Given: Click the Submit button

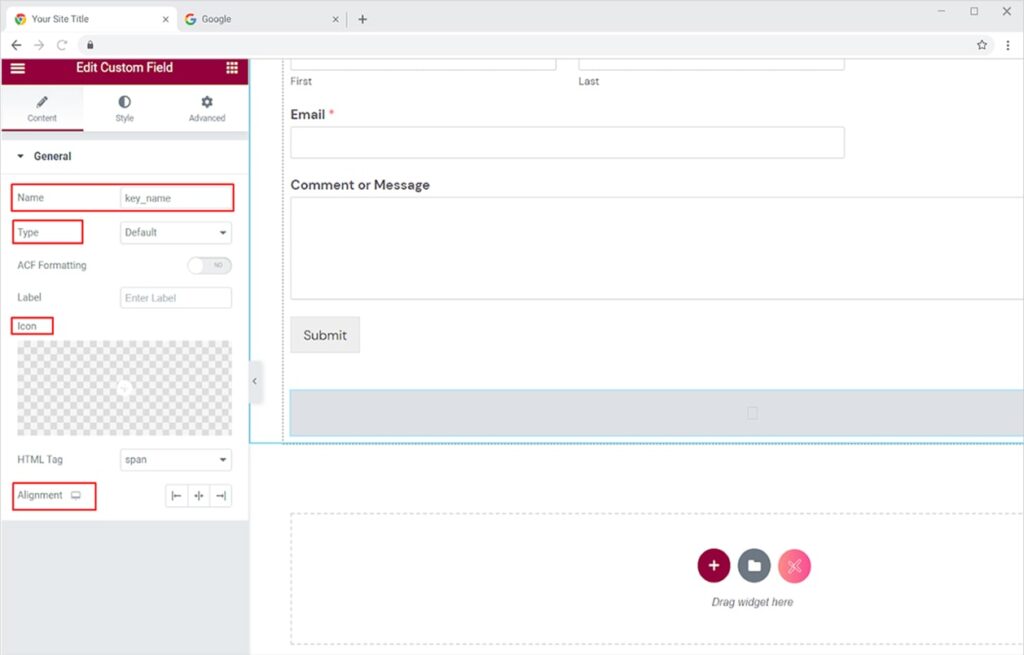Looking at the screenshot, I should [x=325, y=335].
